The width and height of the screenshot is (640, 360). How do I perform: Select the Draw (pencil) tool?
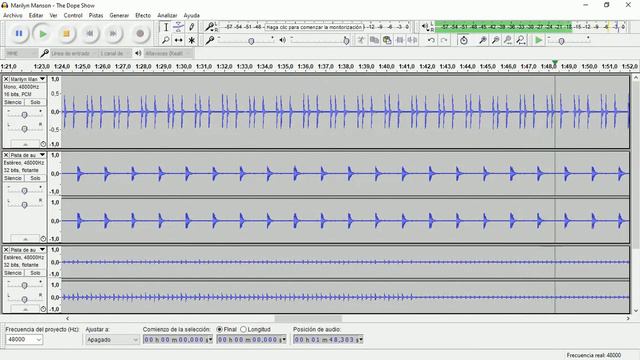pos(191,27)
